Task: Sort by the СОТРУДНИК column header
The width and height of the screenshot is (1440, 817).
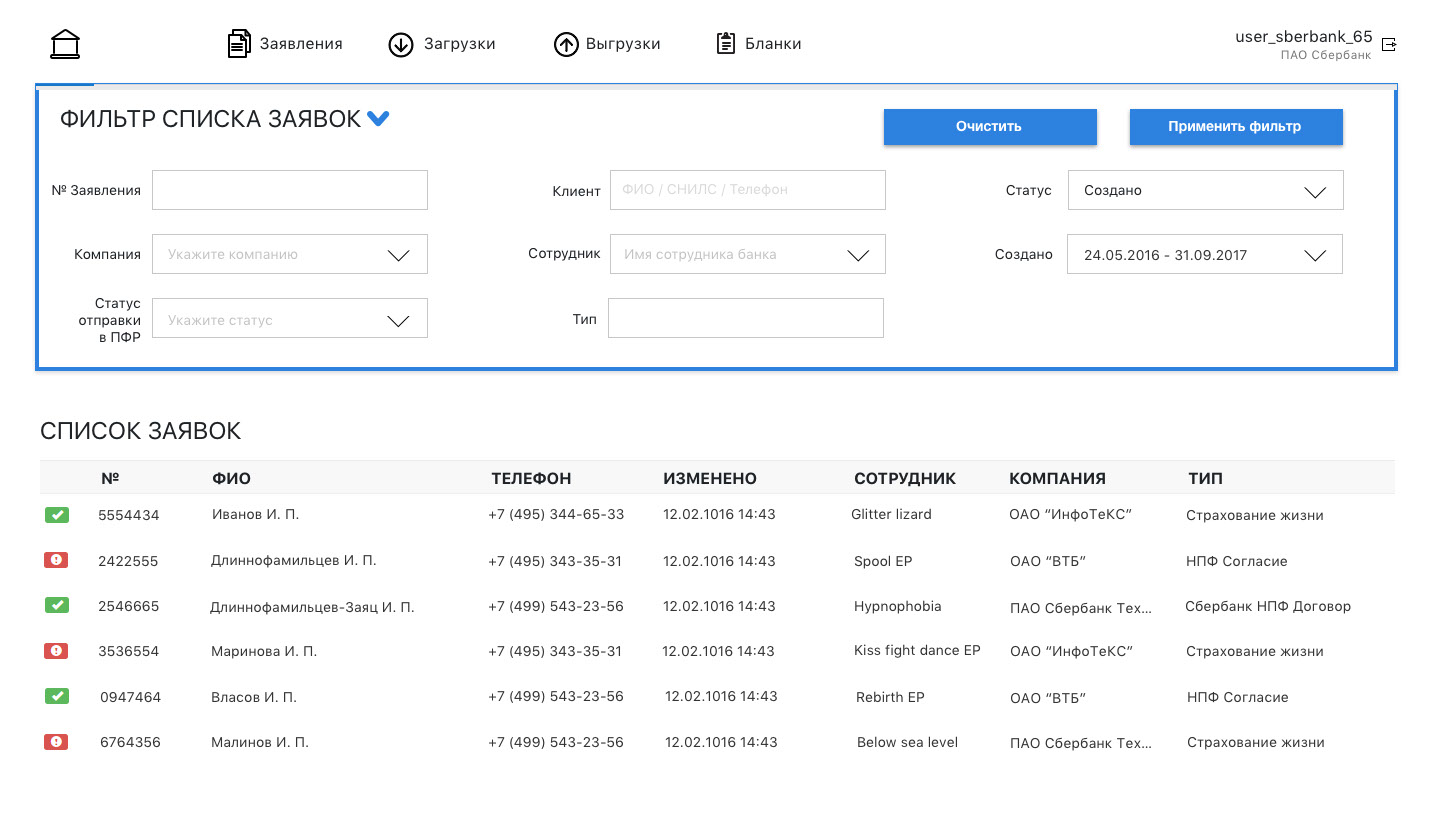Action: coord(905,478)
